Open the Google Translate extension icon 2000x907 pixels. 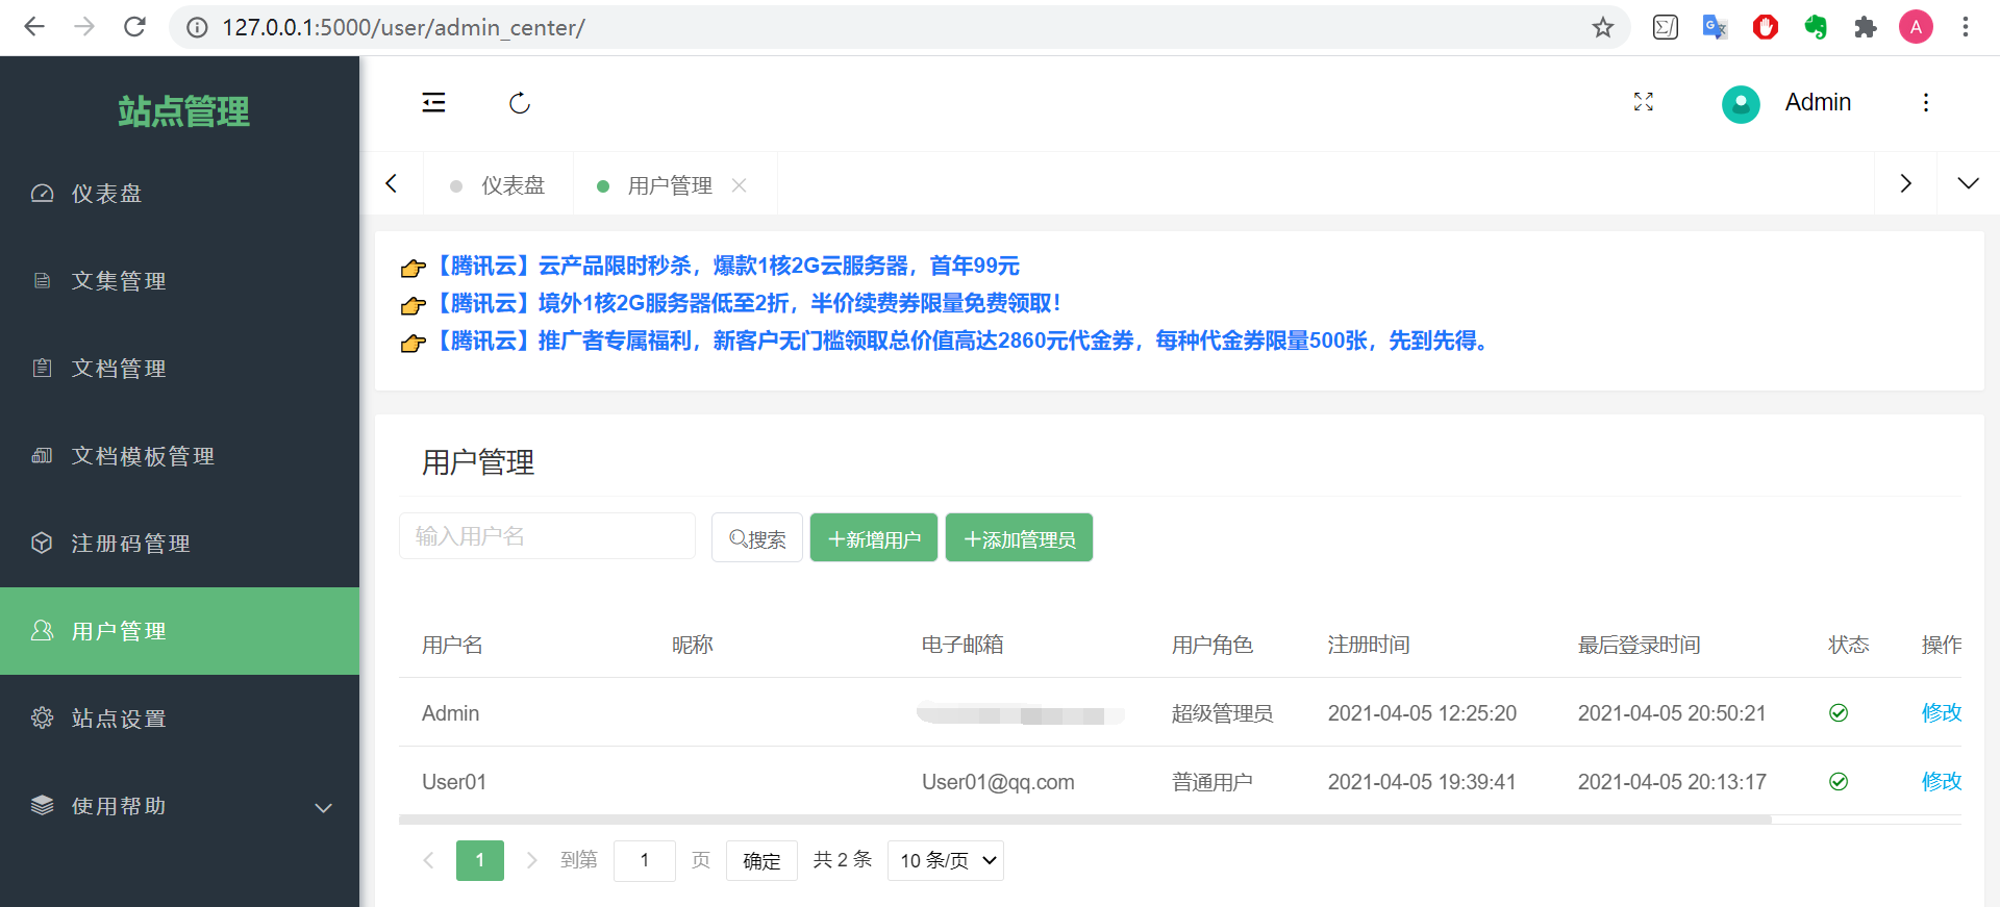click(1715, 27)
